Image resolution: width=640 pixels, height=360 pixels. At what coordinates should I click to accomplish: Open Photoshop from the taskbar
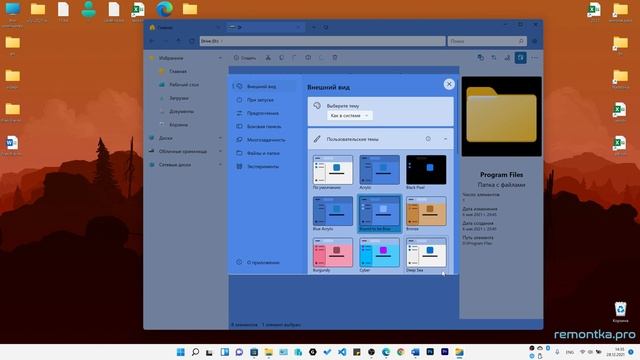430,352
